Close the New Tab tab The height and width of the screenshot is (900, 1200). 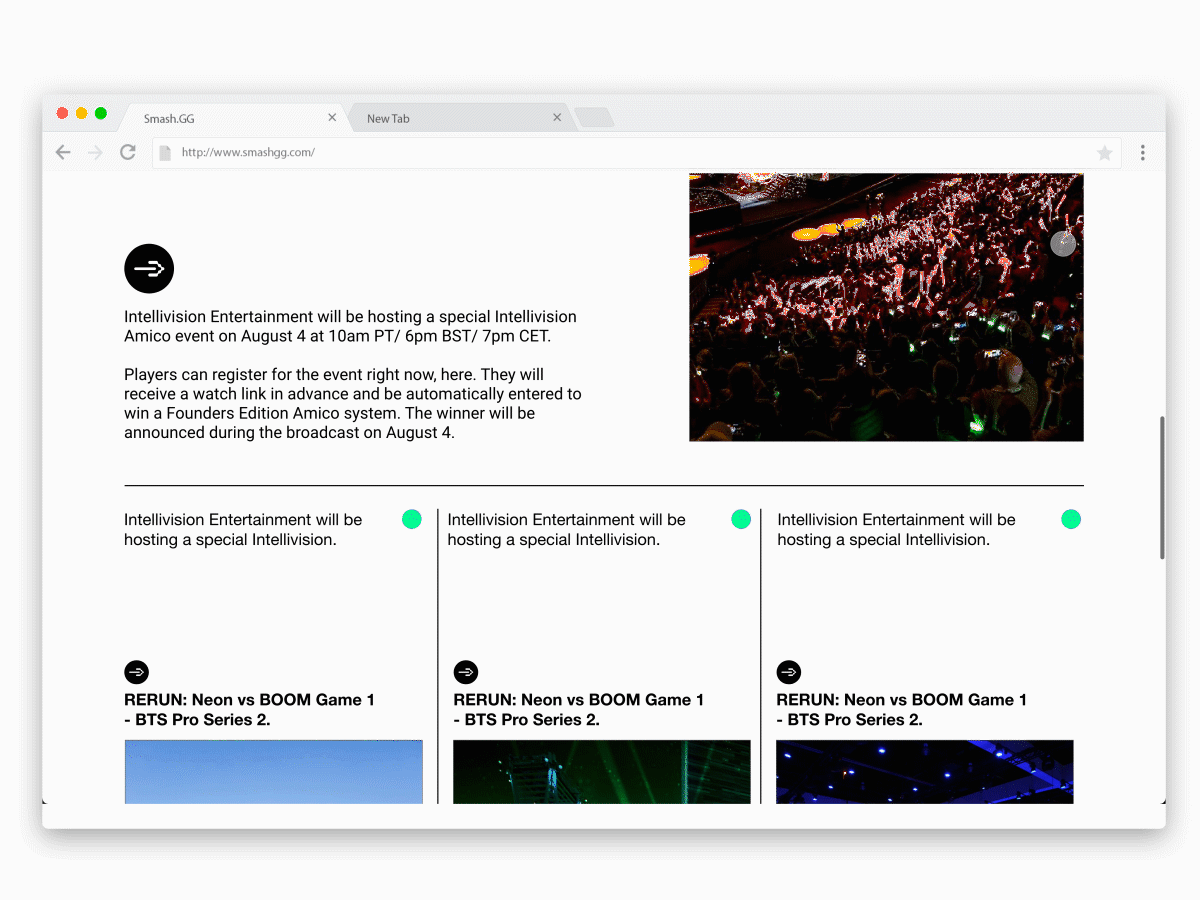557,118
